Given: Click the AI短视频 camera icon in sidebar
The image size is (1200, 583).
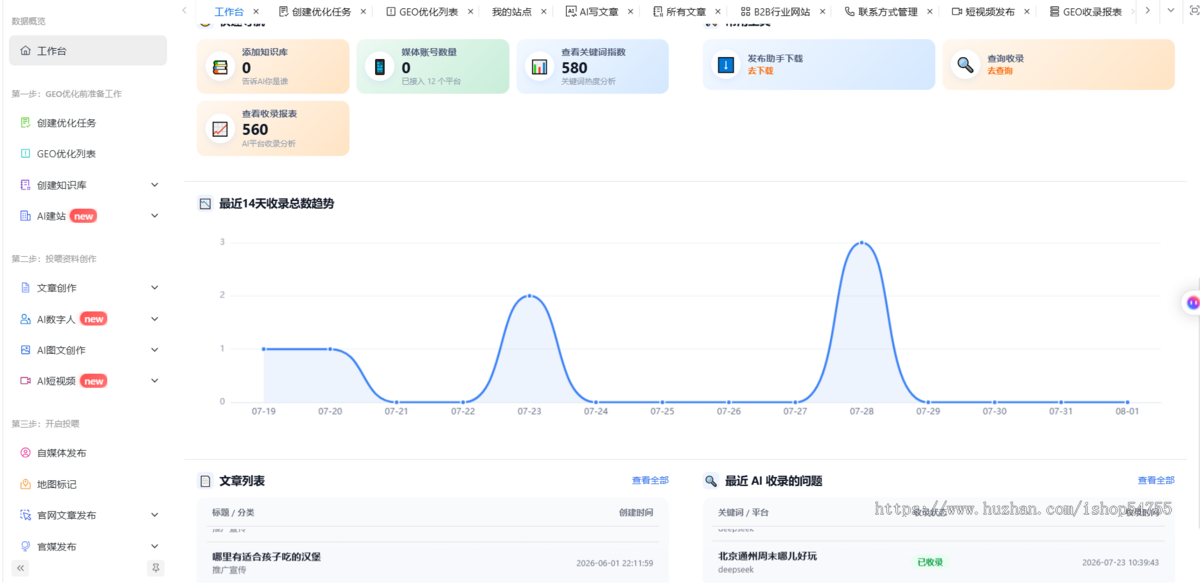Looking at the screenshot, I should coord(26,381).
